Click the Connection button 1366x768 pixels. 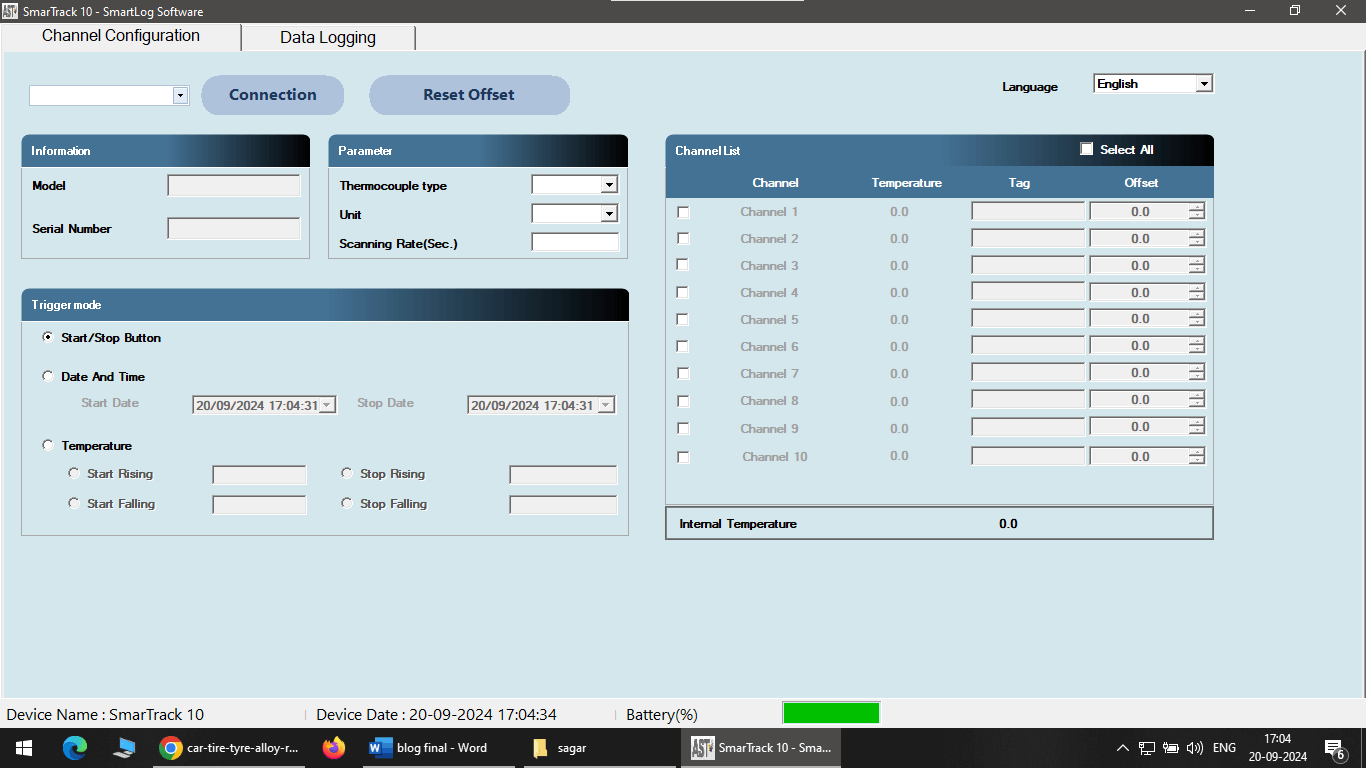(x=273, y=95)
